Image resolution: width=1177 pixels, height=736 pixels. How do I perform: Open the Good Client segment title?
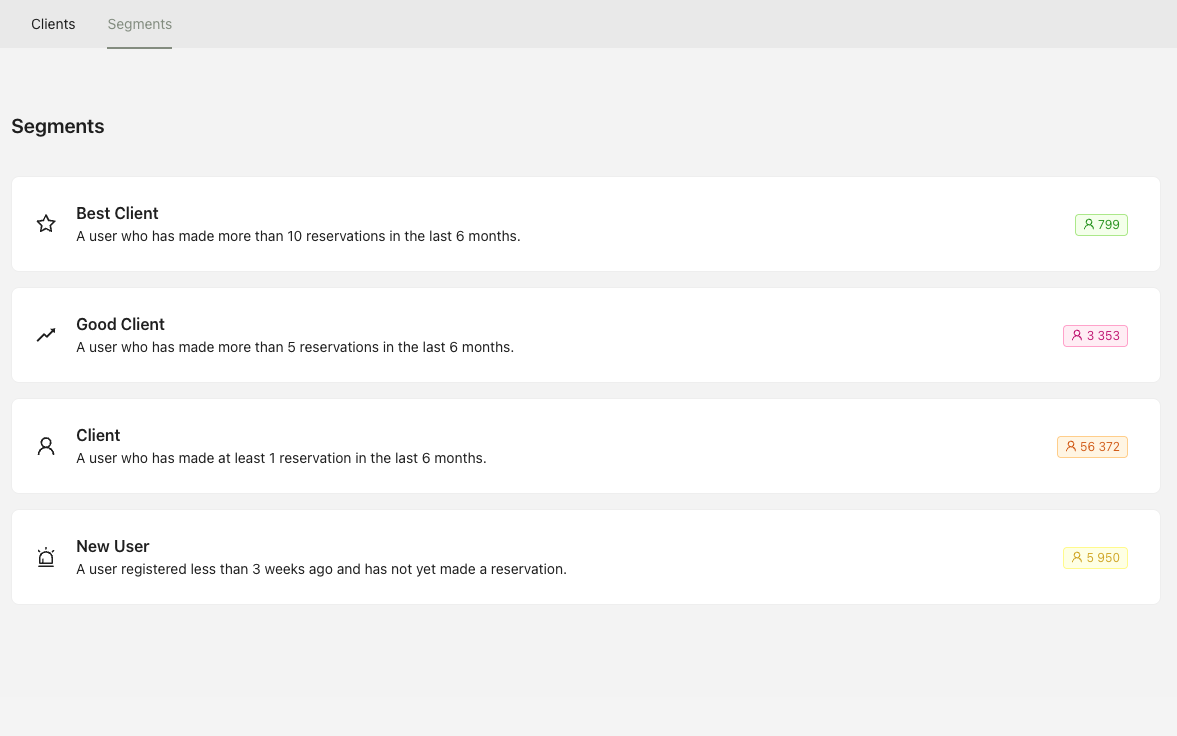tap(120, 324)
